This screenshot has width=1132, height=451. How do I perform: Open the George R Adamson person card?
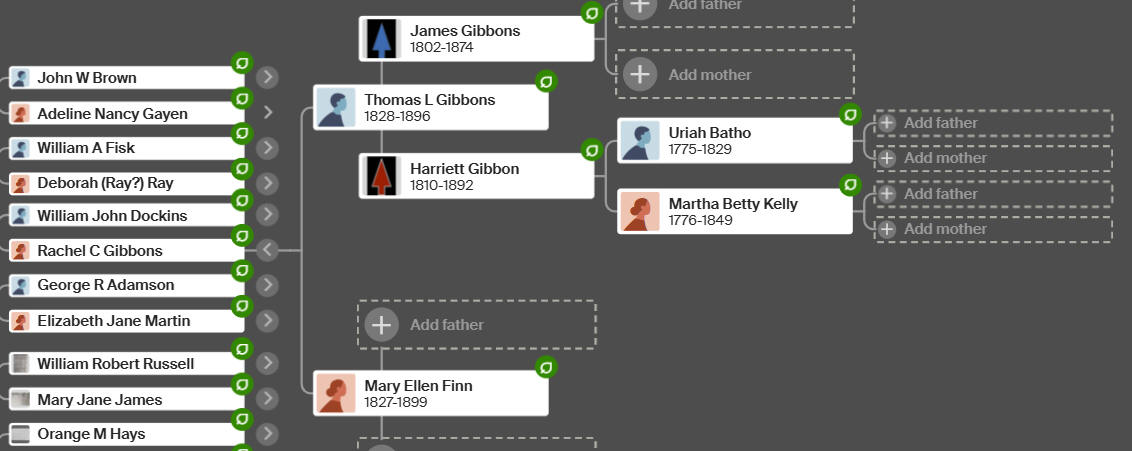[126, 285]
